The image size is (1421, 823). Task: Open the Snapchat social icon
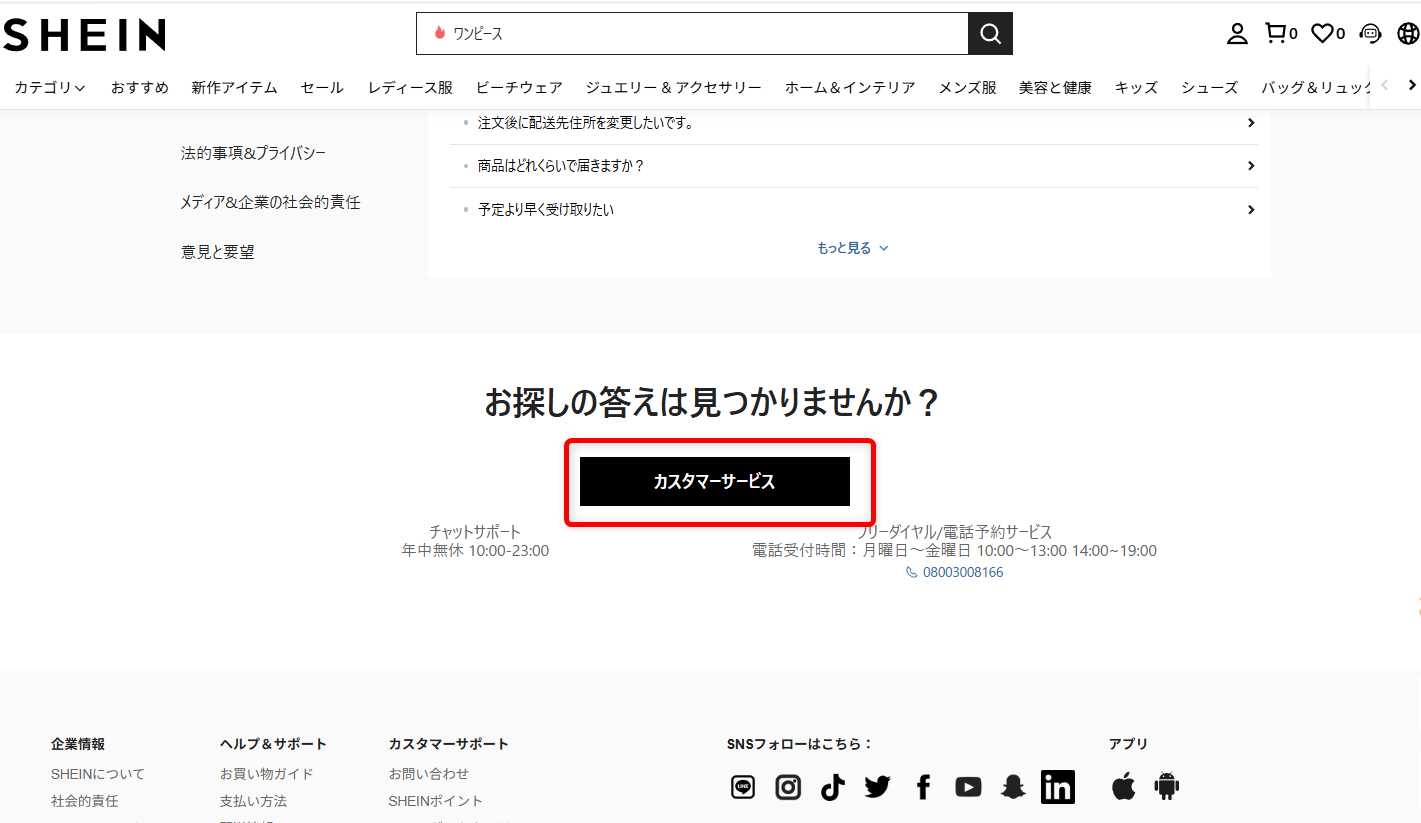1013,787
